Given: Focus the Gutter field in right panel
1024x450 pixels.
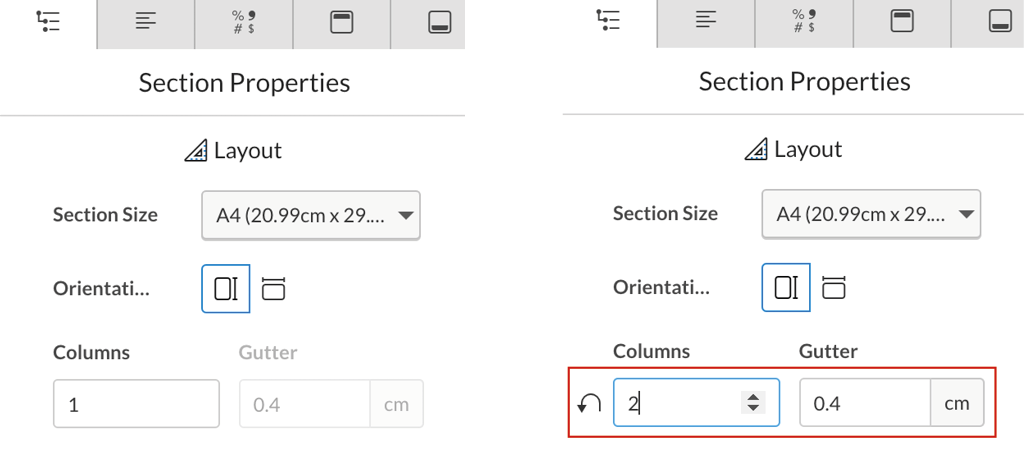Looking at the screenshot, I should click(865, 403).
